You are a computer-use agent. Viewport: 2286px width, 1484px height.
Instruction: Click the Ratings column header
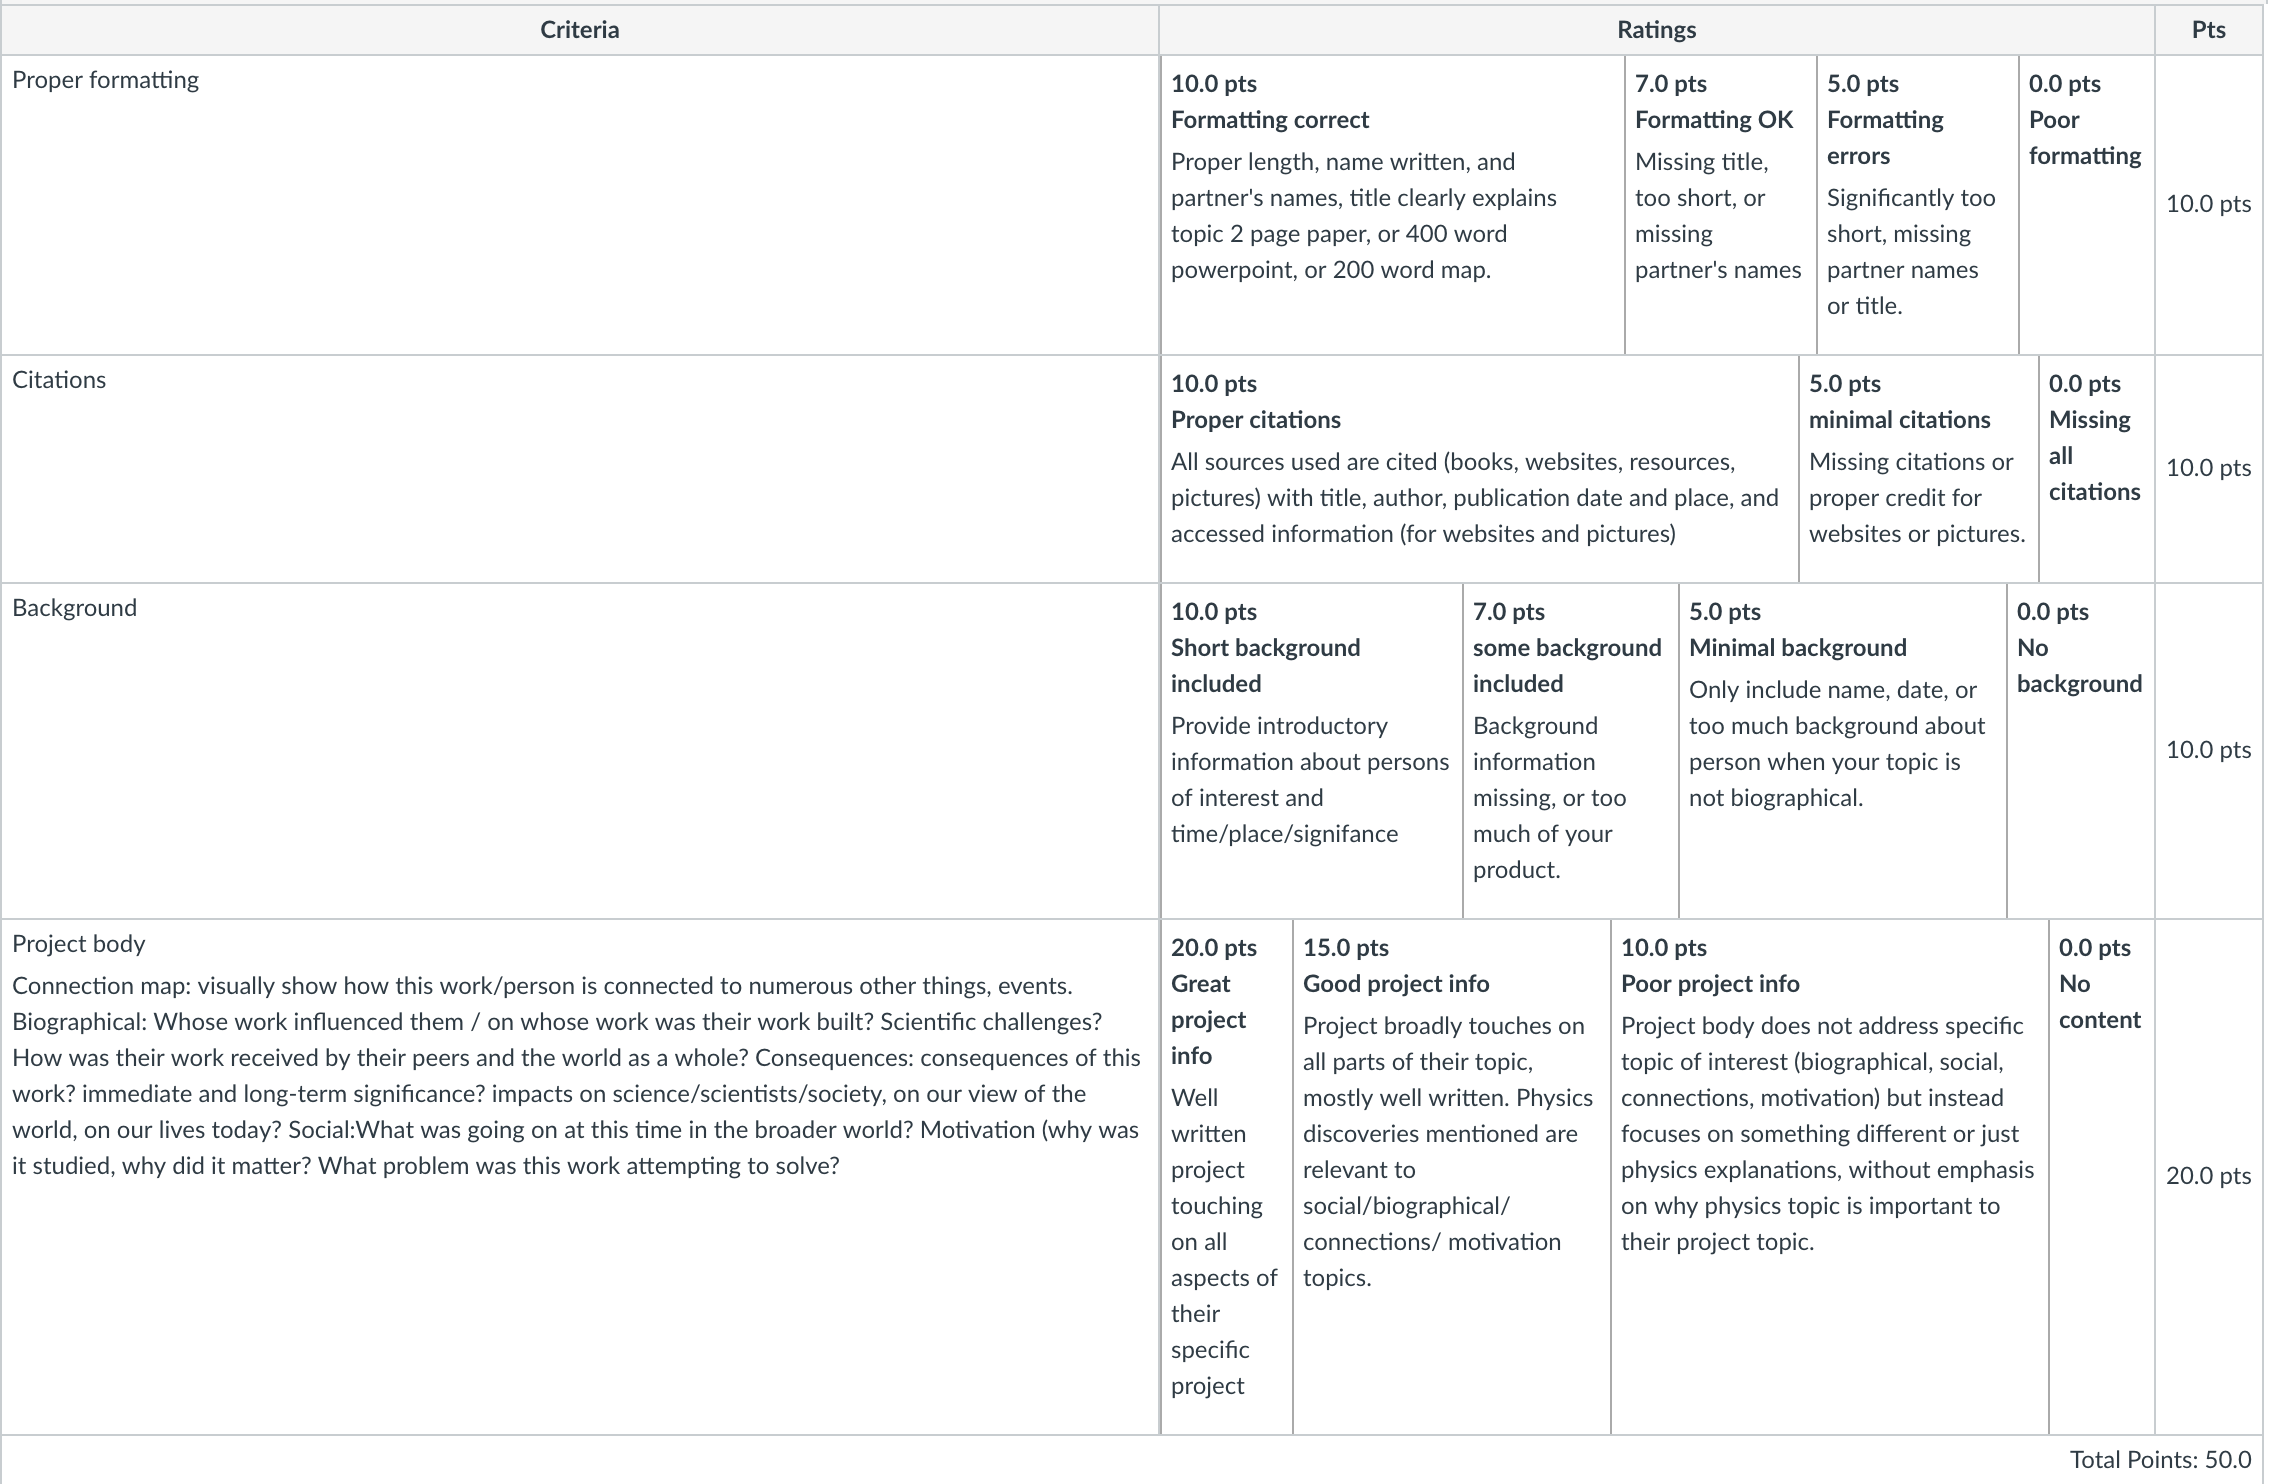pyautogui.click(x=1657, y=30)
